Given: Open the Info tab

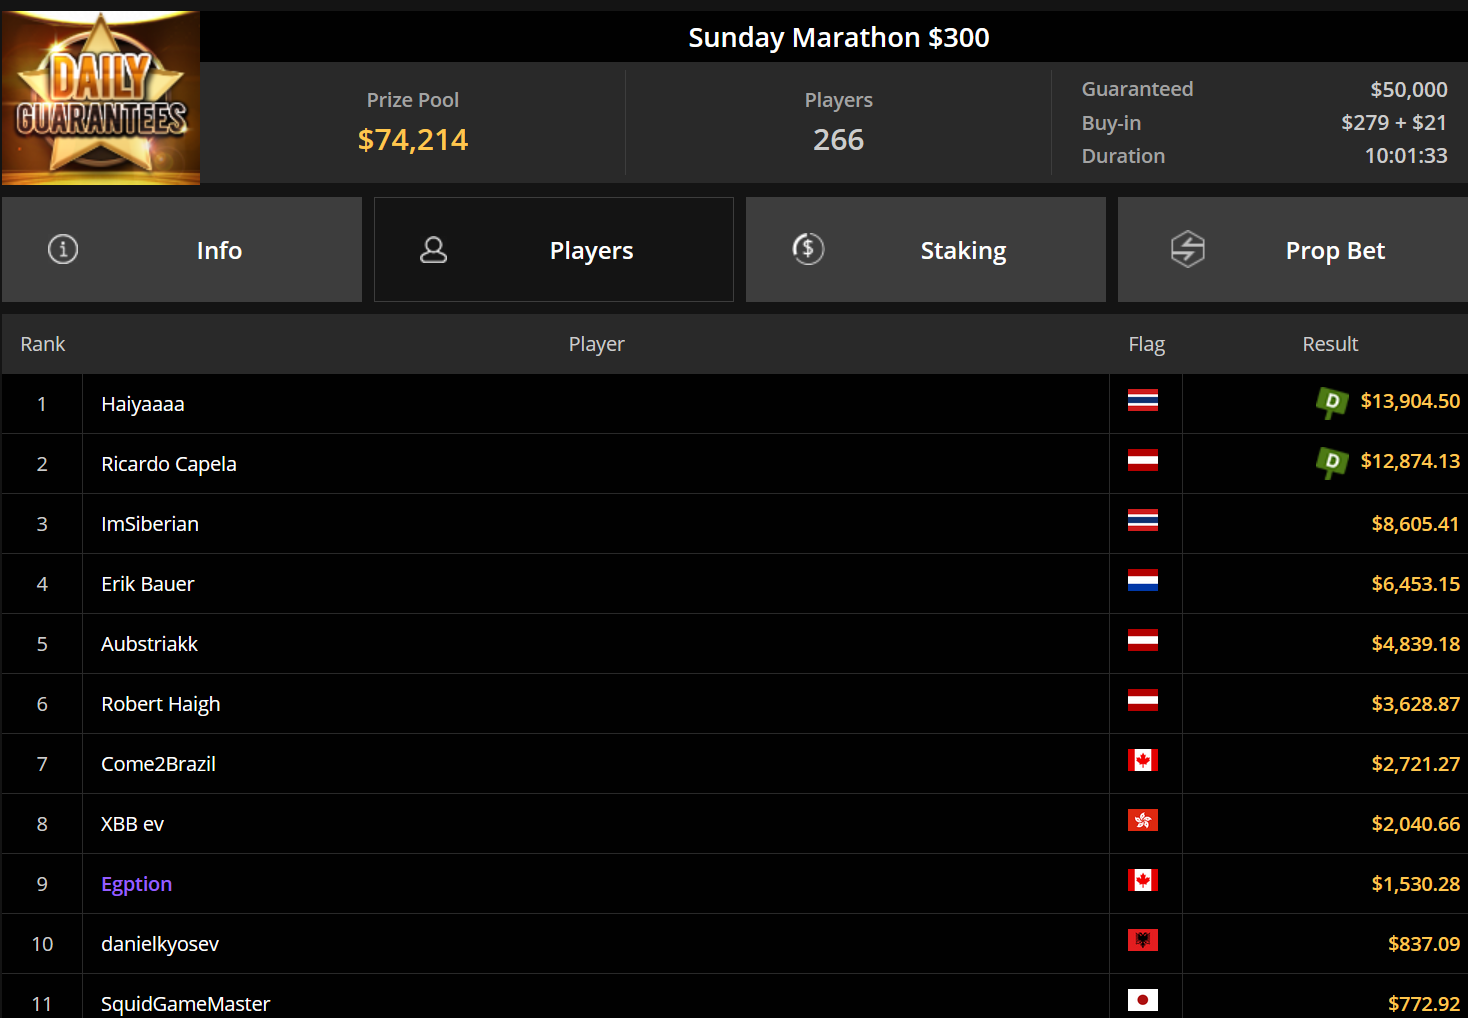Looking at the screenshot, I should pos(182,250).
